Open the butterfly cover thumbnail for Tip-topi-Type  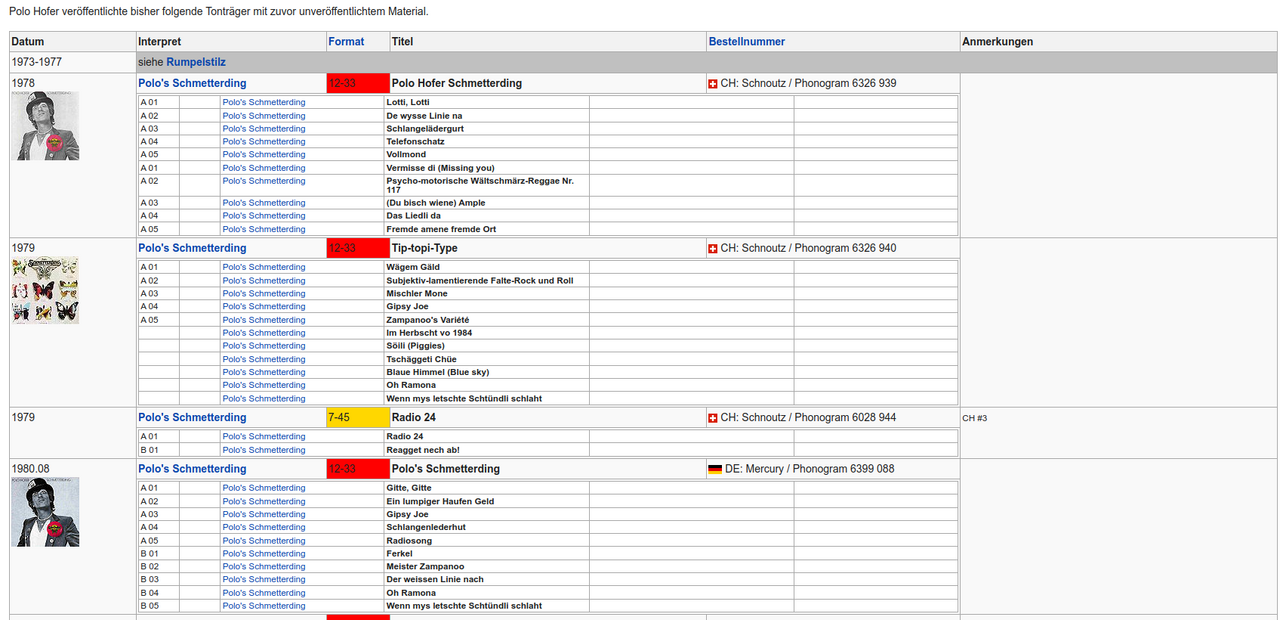tap(45, 291)
